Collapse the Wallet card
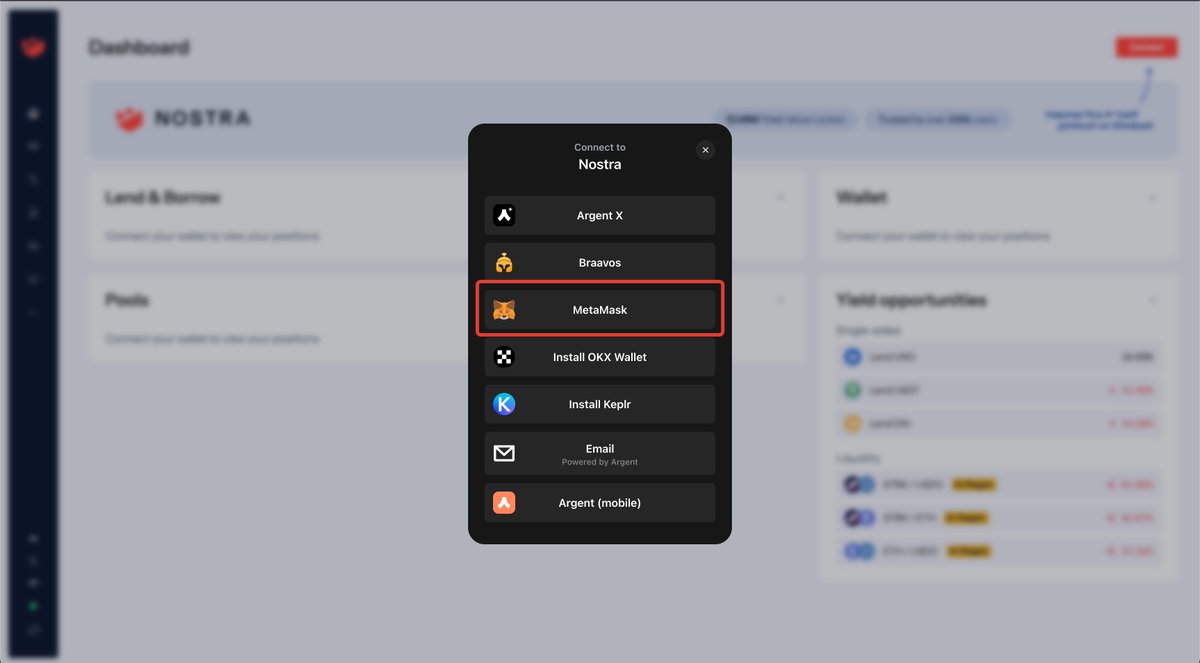 pyautogui.click(x=1152, y=198)
